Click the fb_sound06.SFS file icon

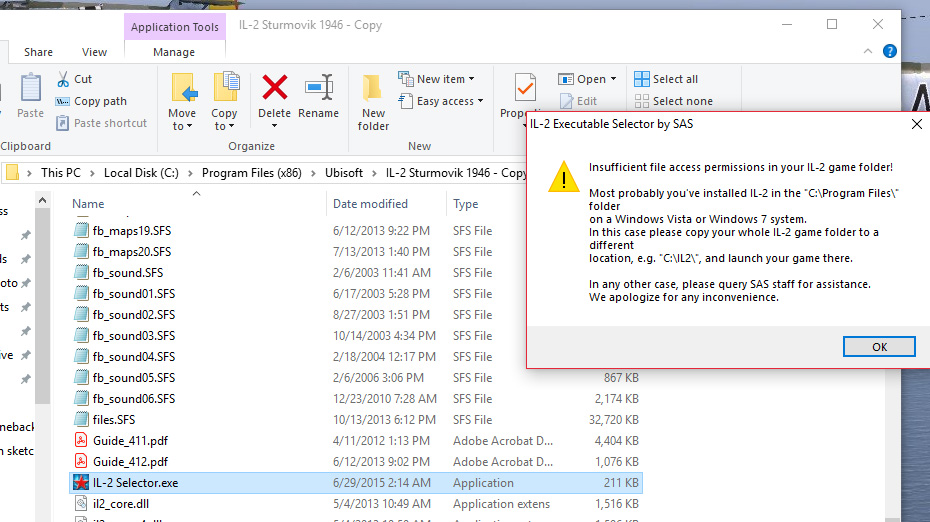tap(81, 398)
